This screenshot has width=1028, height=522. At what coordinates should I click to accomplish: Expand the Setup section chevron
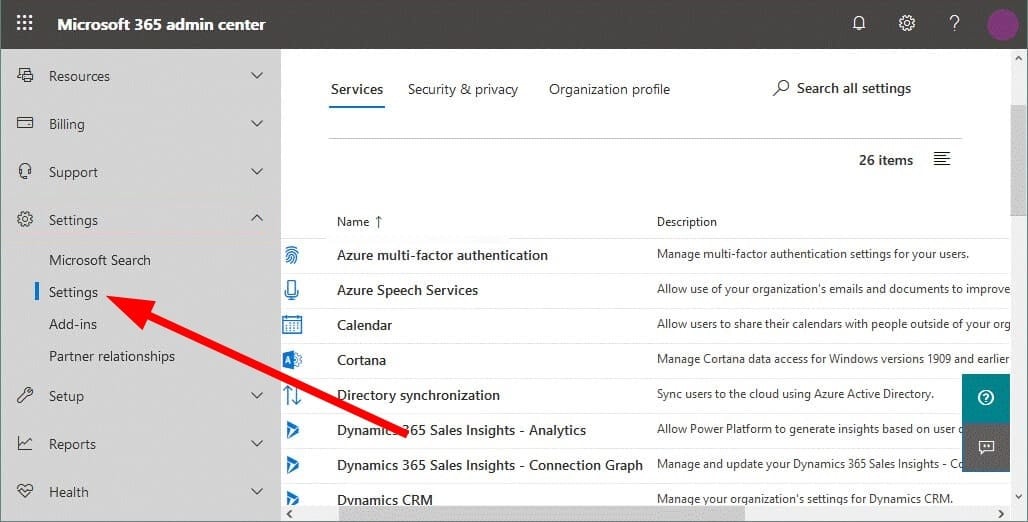pyautogui.click(x=257, y=395)
